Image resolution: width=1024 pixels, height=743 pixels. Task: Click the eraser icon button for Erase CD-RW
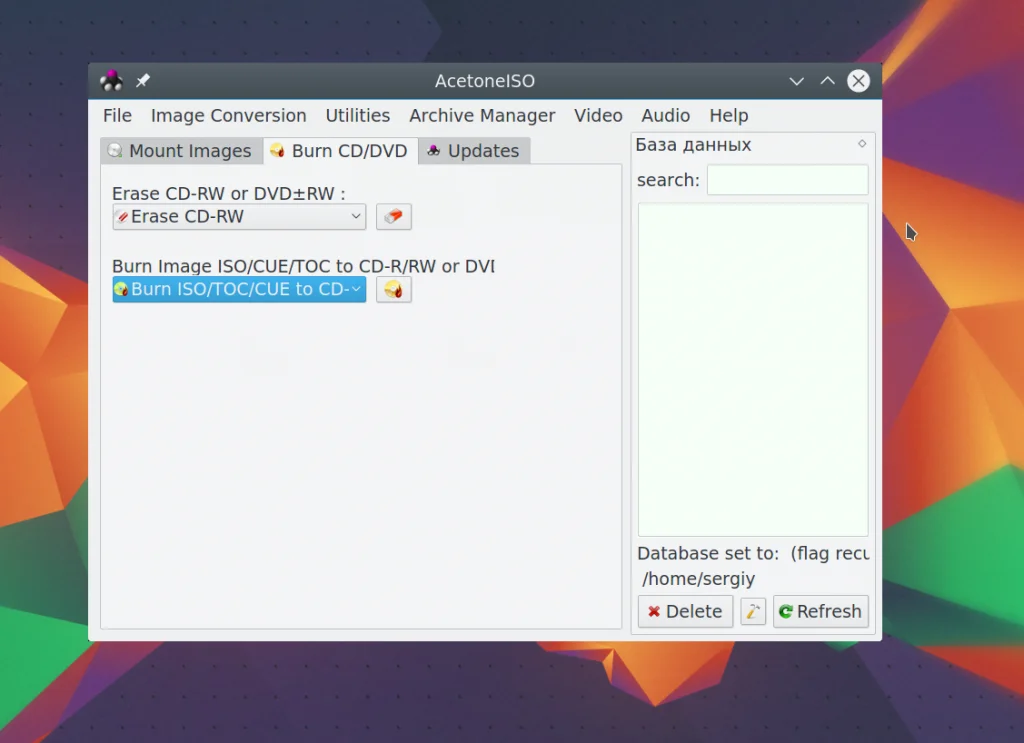coord(393,217)
